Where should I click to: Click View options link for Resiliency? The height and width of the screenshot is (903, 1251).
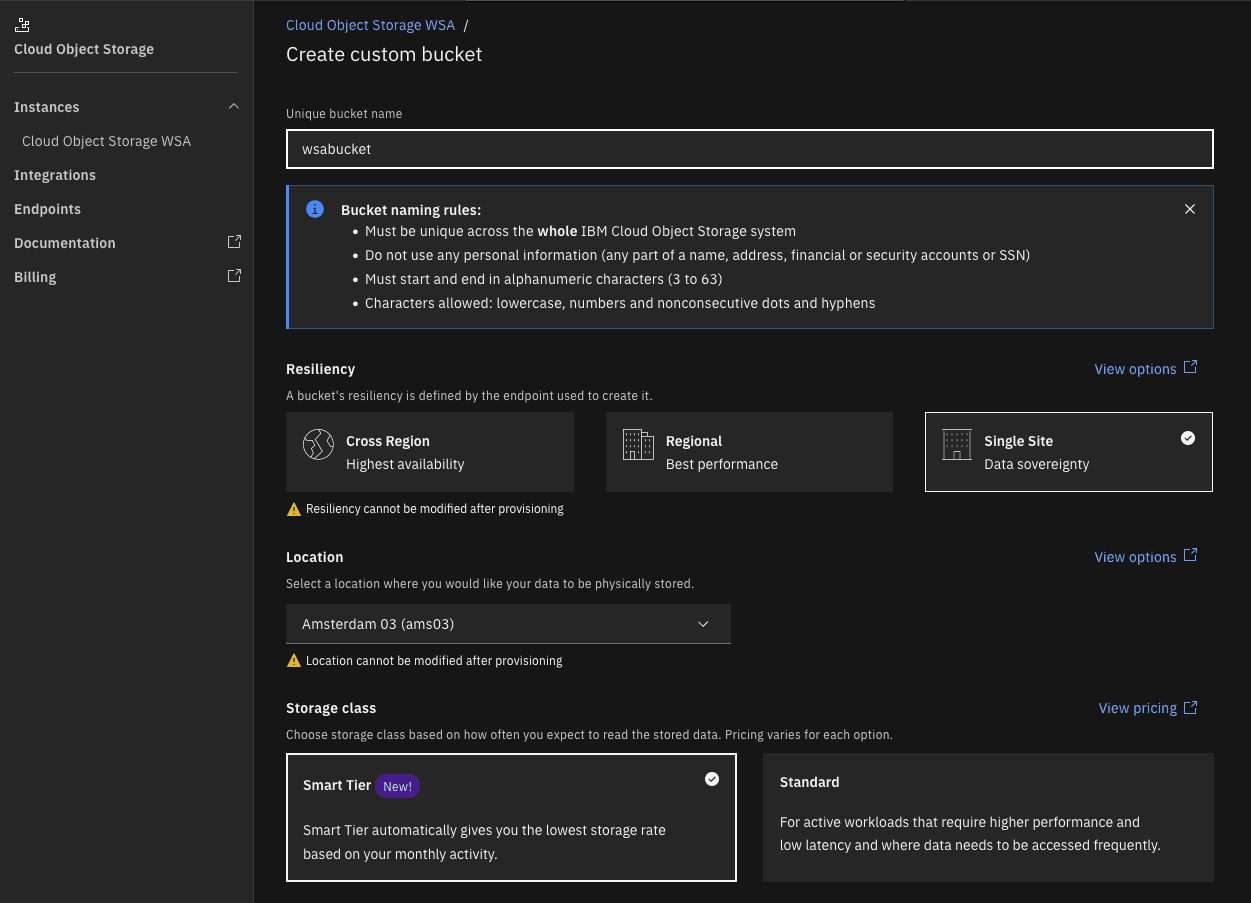[x=1135, y=369]
